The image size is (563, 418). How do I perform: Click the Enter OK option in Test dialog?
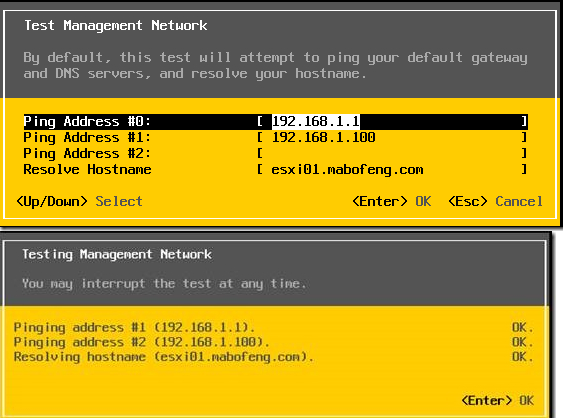coord(392,201)
